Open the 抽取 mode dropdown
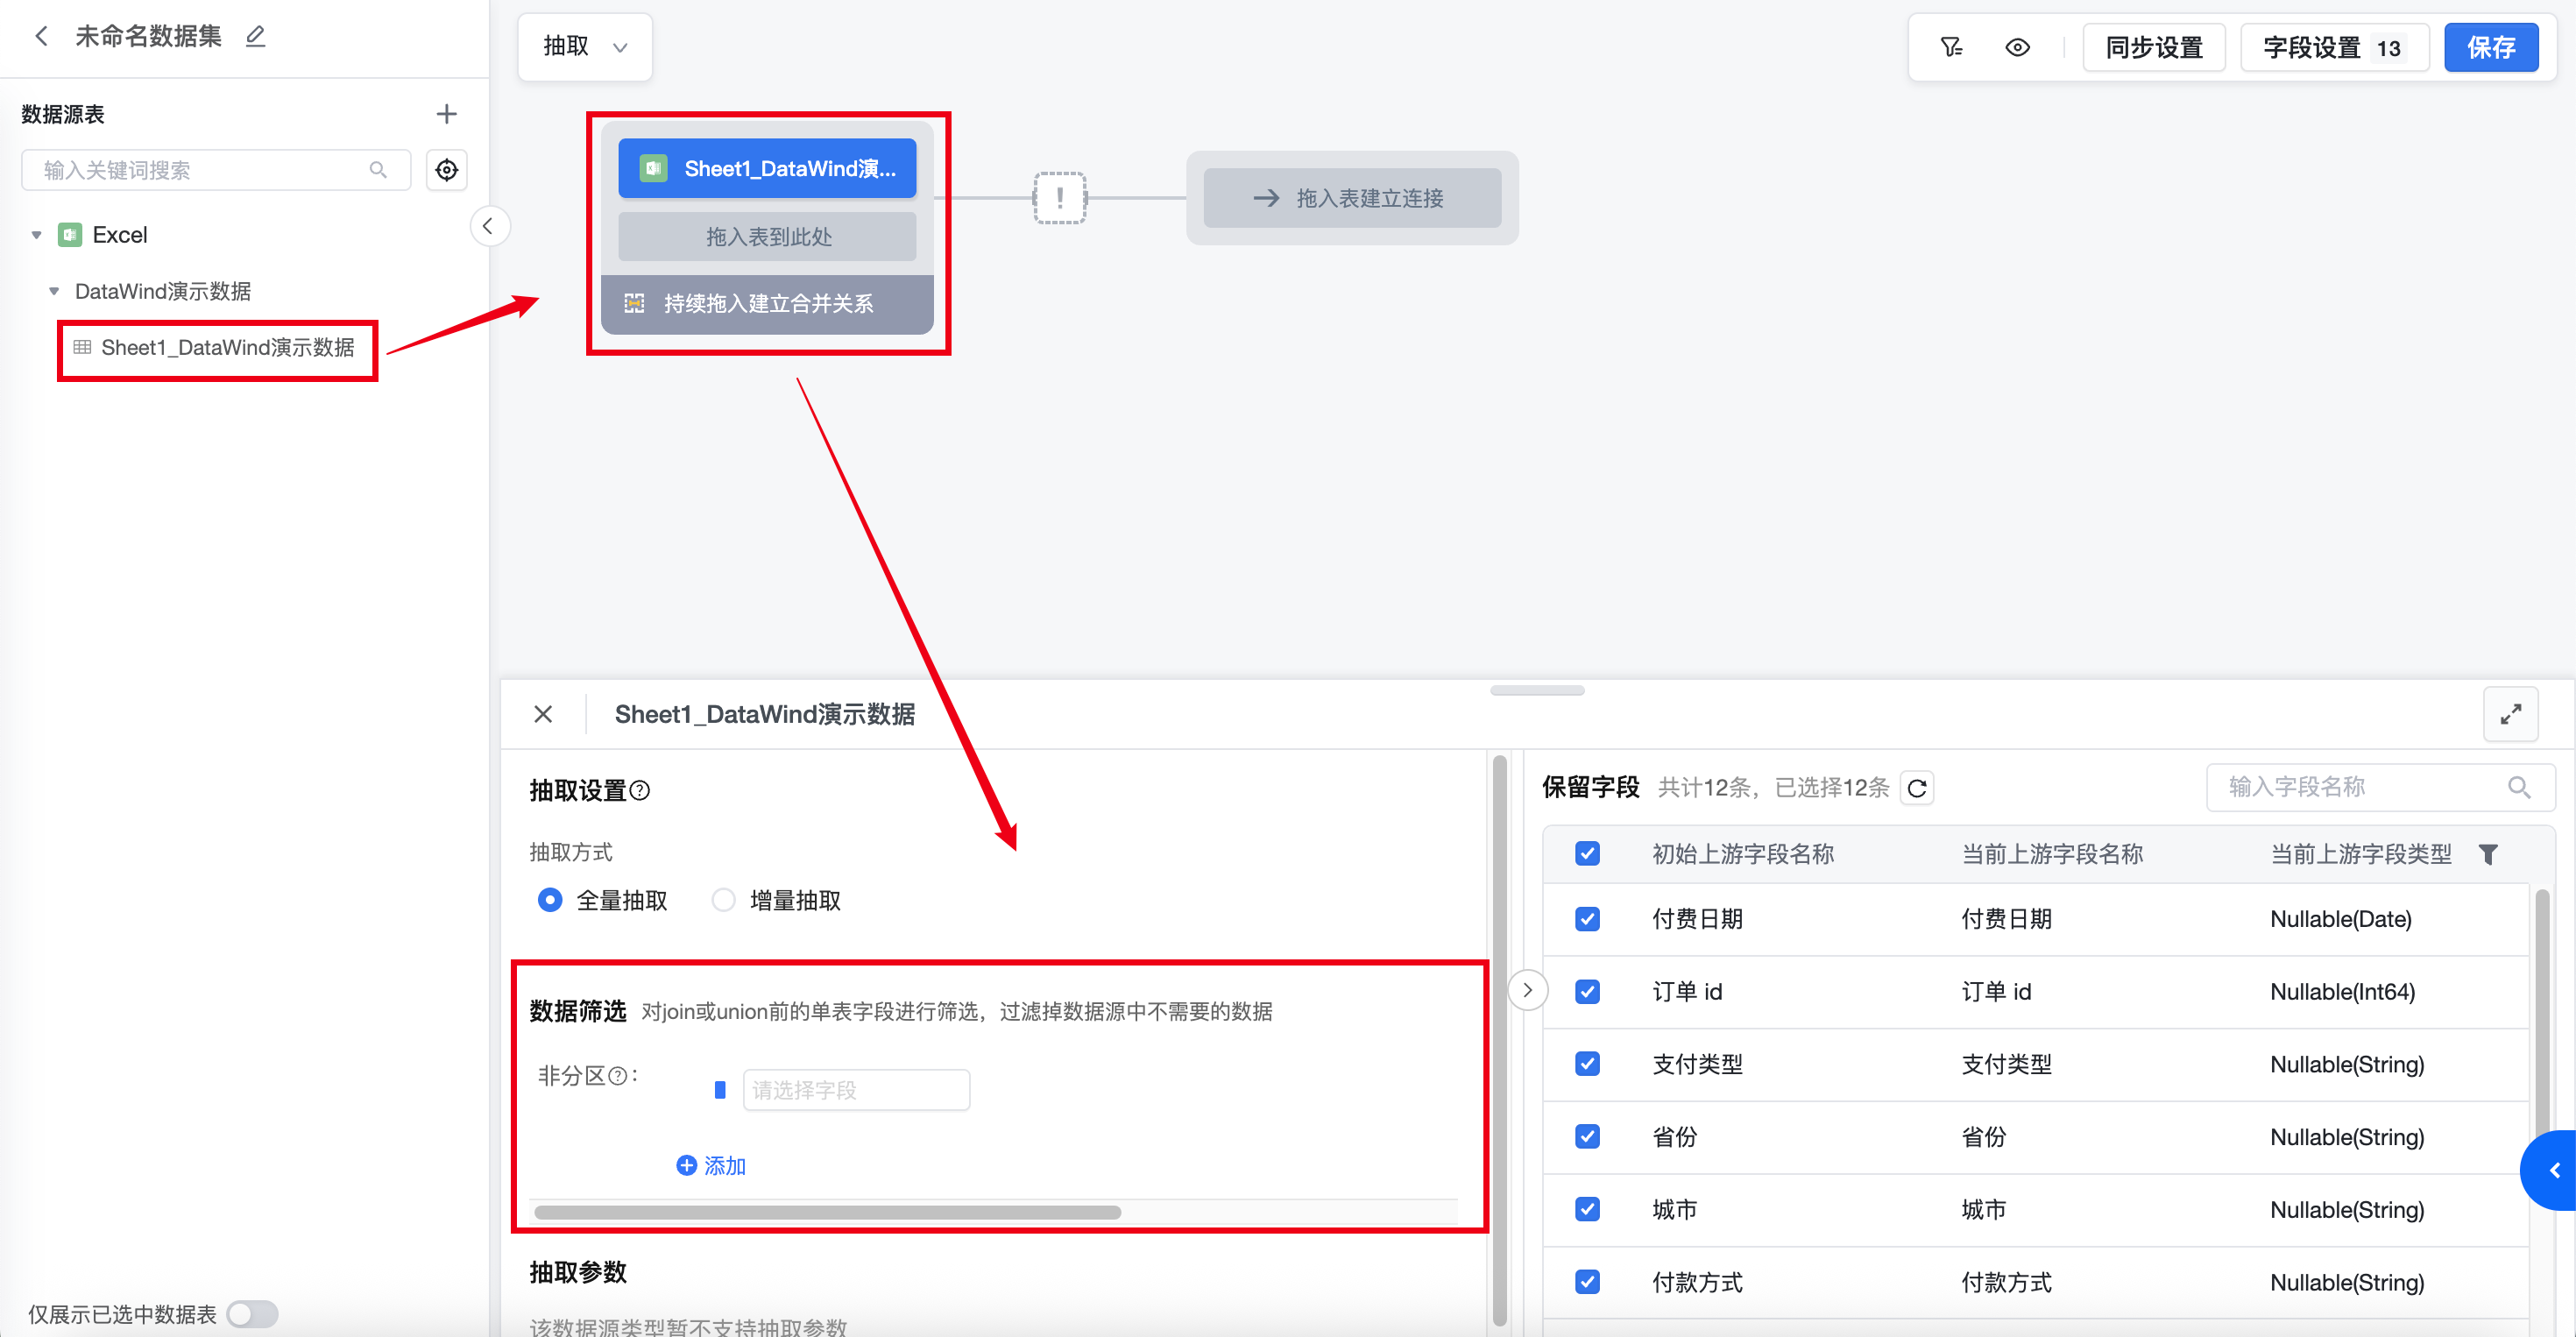Viewport: 2576px width, 1337px height. (x=585, y=47)
